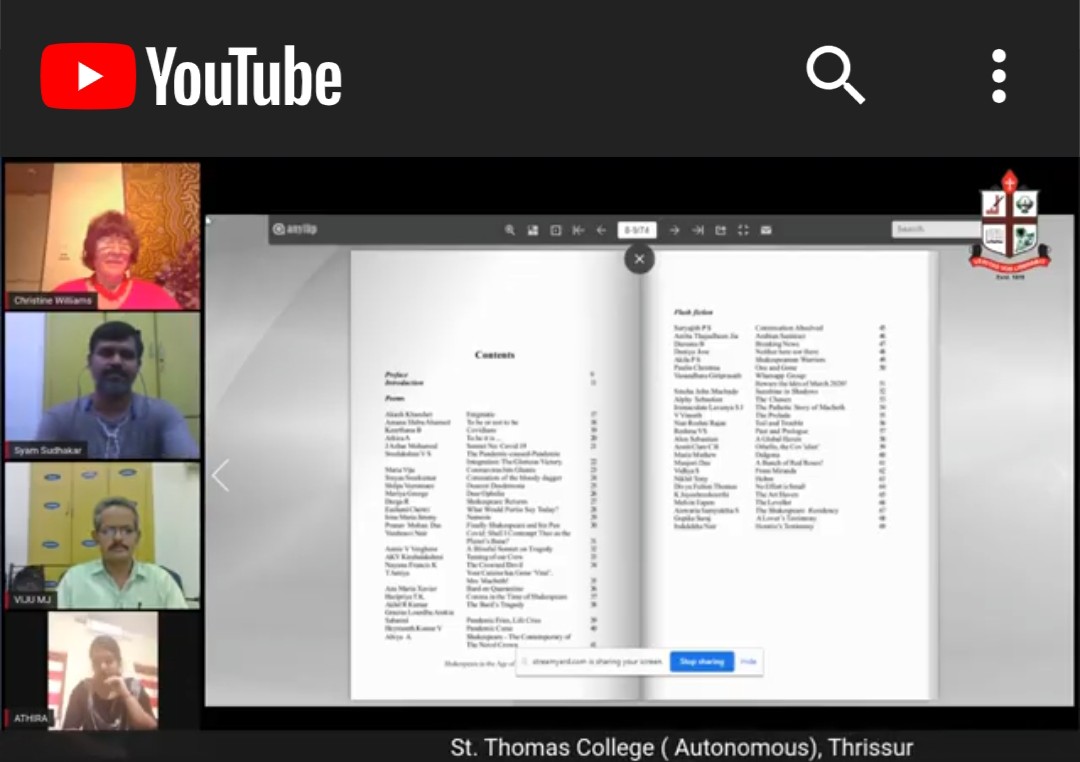Jump to the last page of the flipbook

click(696, 230)
